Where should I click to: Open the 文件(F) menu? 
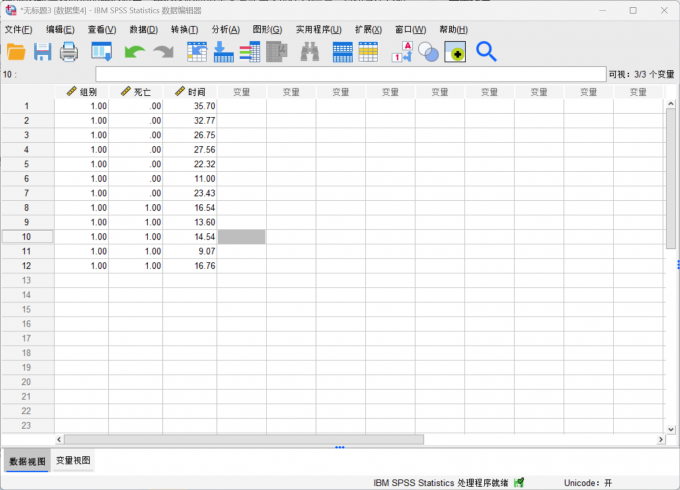click(x=18, y=29)
